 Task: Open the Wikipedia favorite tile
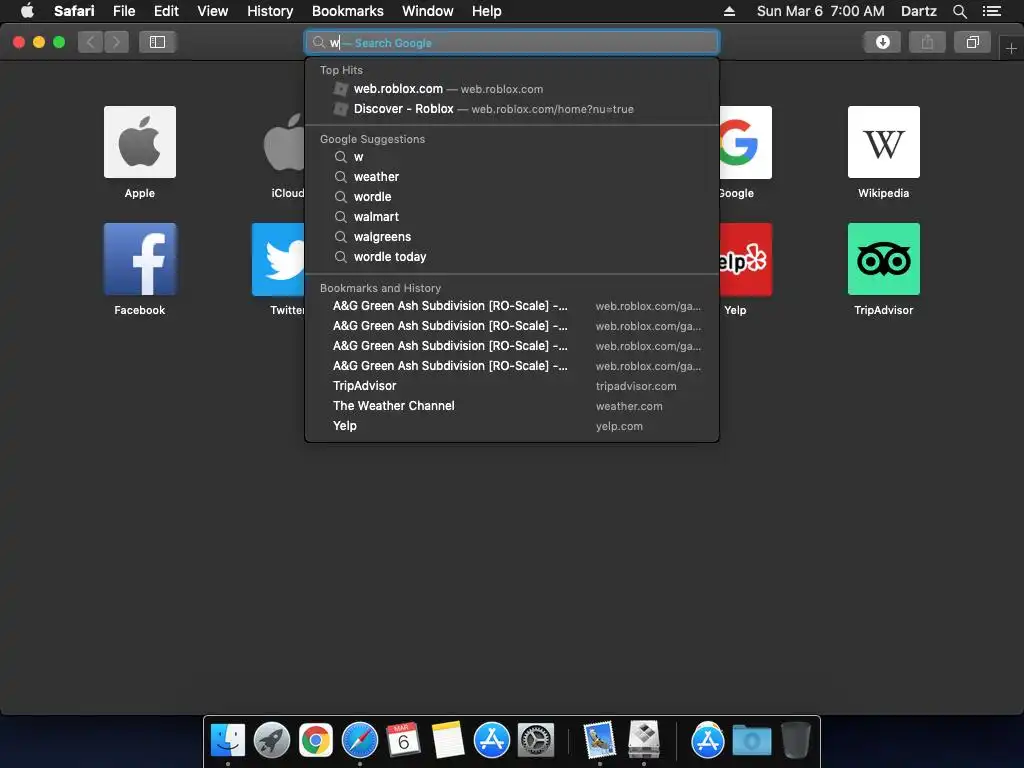(x=884, y=142)
